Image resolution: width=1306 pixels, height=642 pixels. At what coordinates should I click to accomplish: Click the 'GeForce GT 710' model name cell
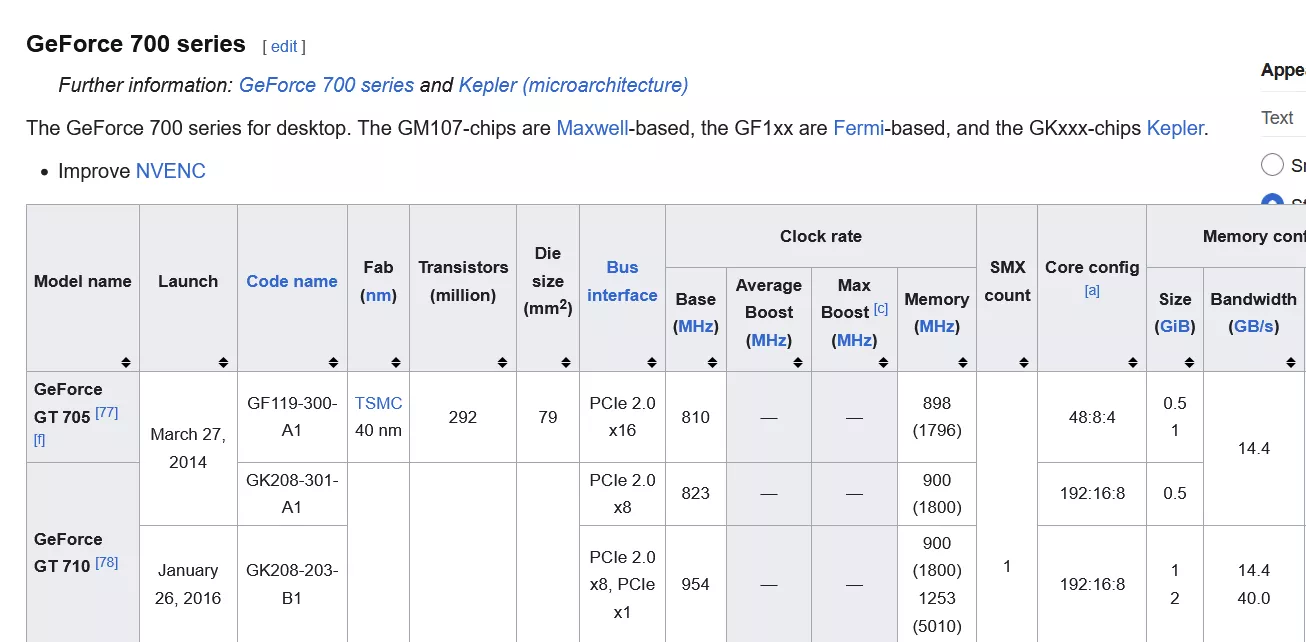[83, 552]
